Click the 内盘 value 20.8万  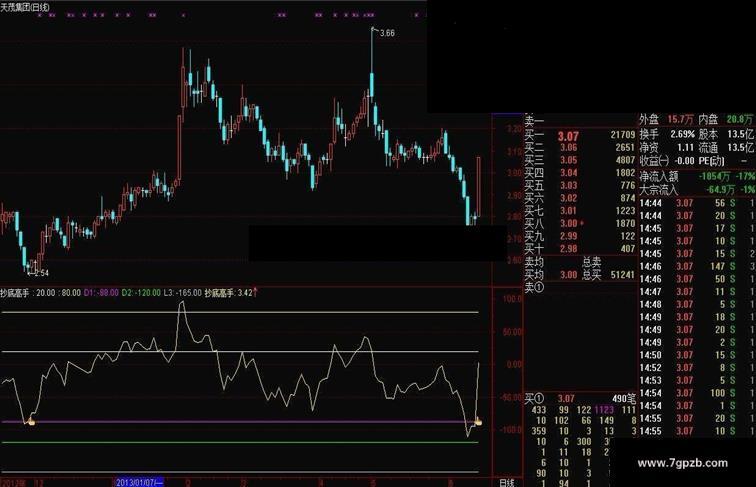coord(739,119)
